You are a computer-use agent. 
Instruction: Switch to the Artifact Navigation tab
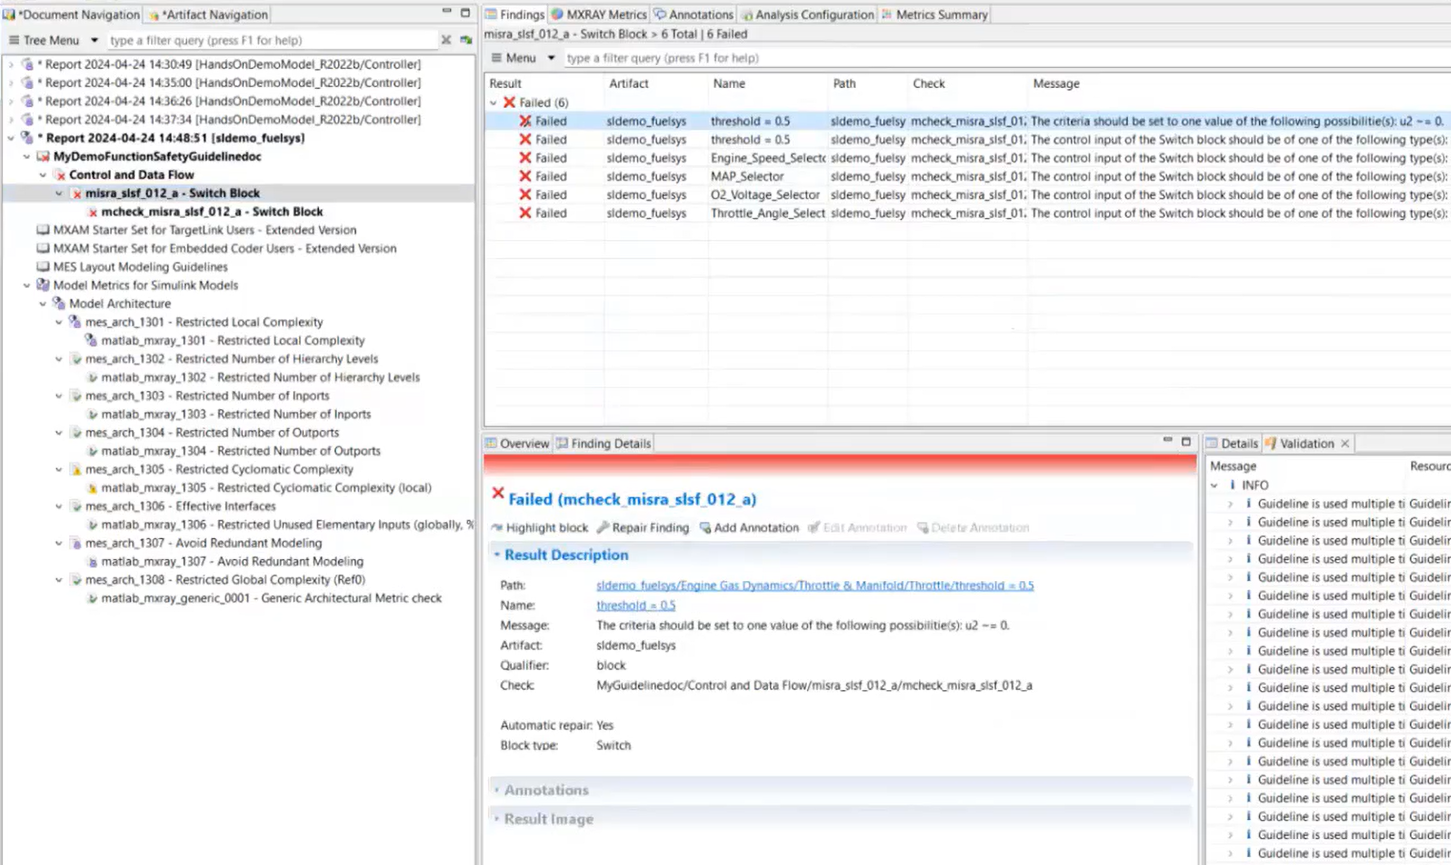tap(208, 14)
